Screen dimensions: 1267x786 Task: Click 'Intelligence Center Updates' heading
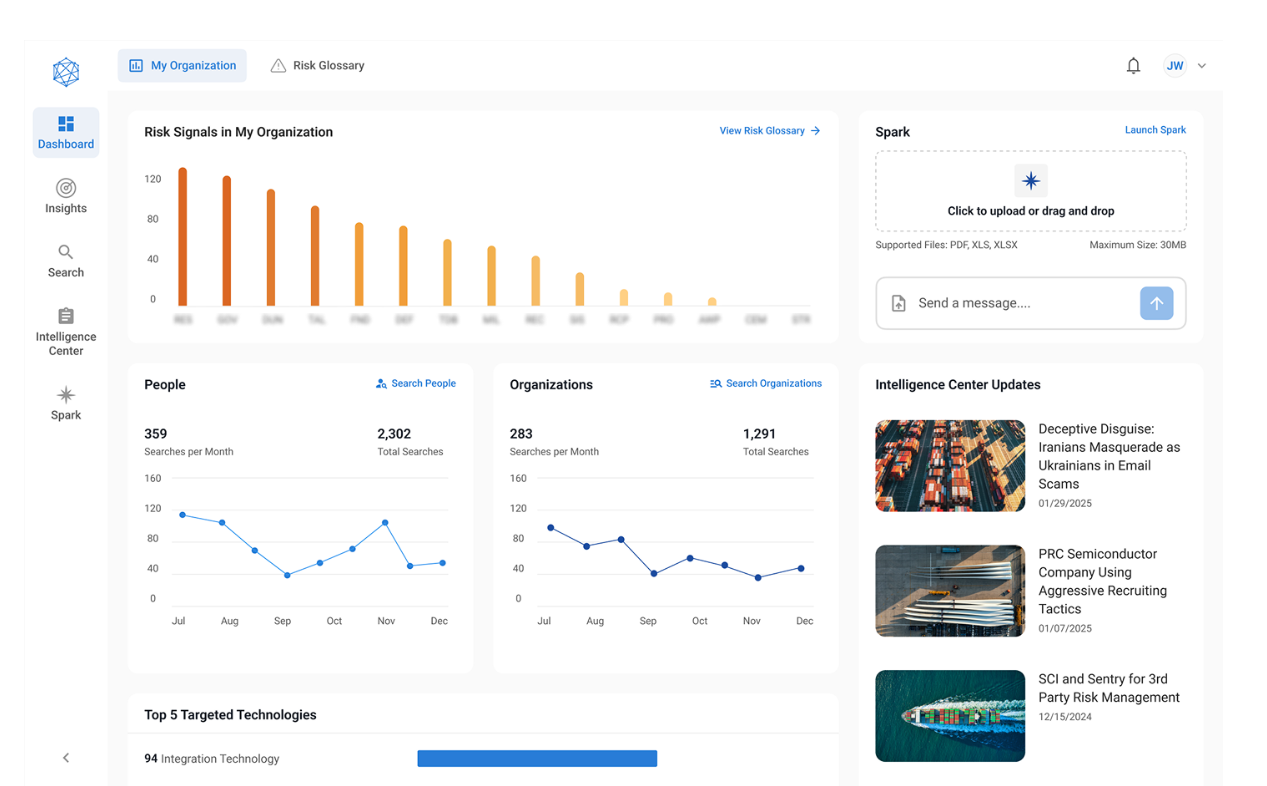958,385
